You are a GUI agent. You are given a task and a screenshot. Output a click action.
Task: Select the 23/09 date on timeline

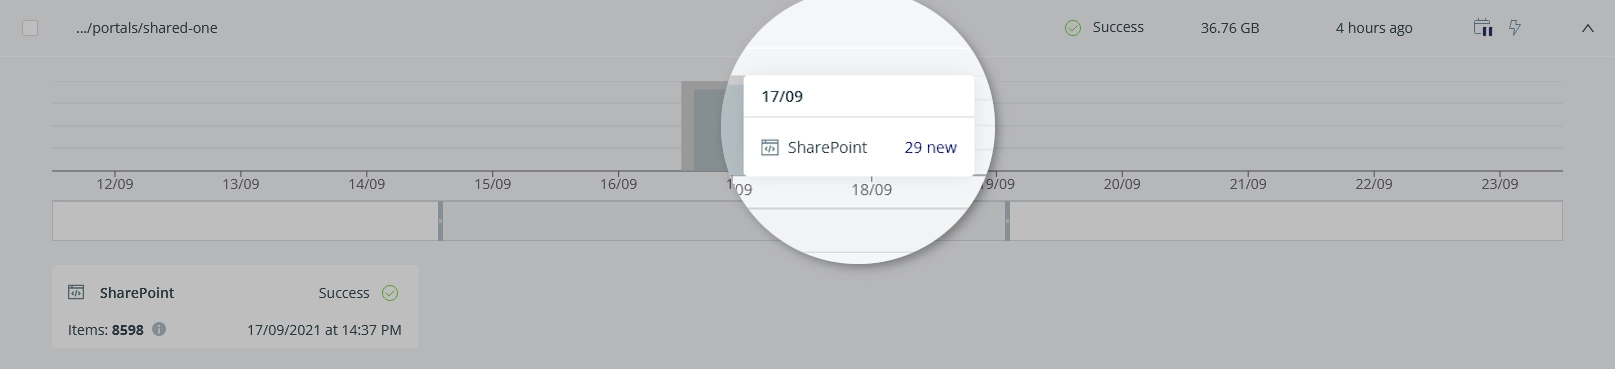coord(1499,184)
